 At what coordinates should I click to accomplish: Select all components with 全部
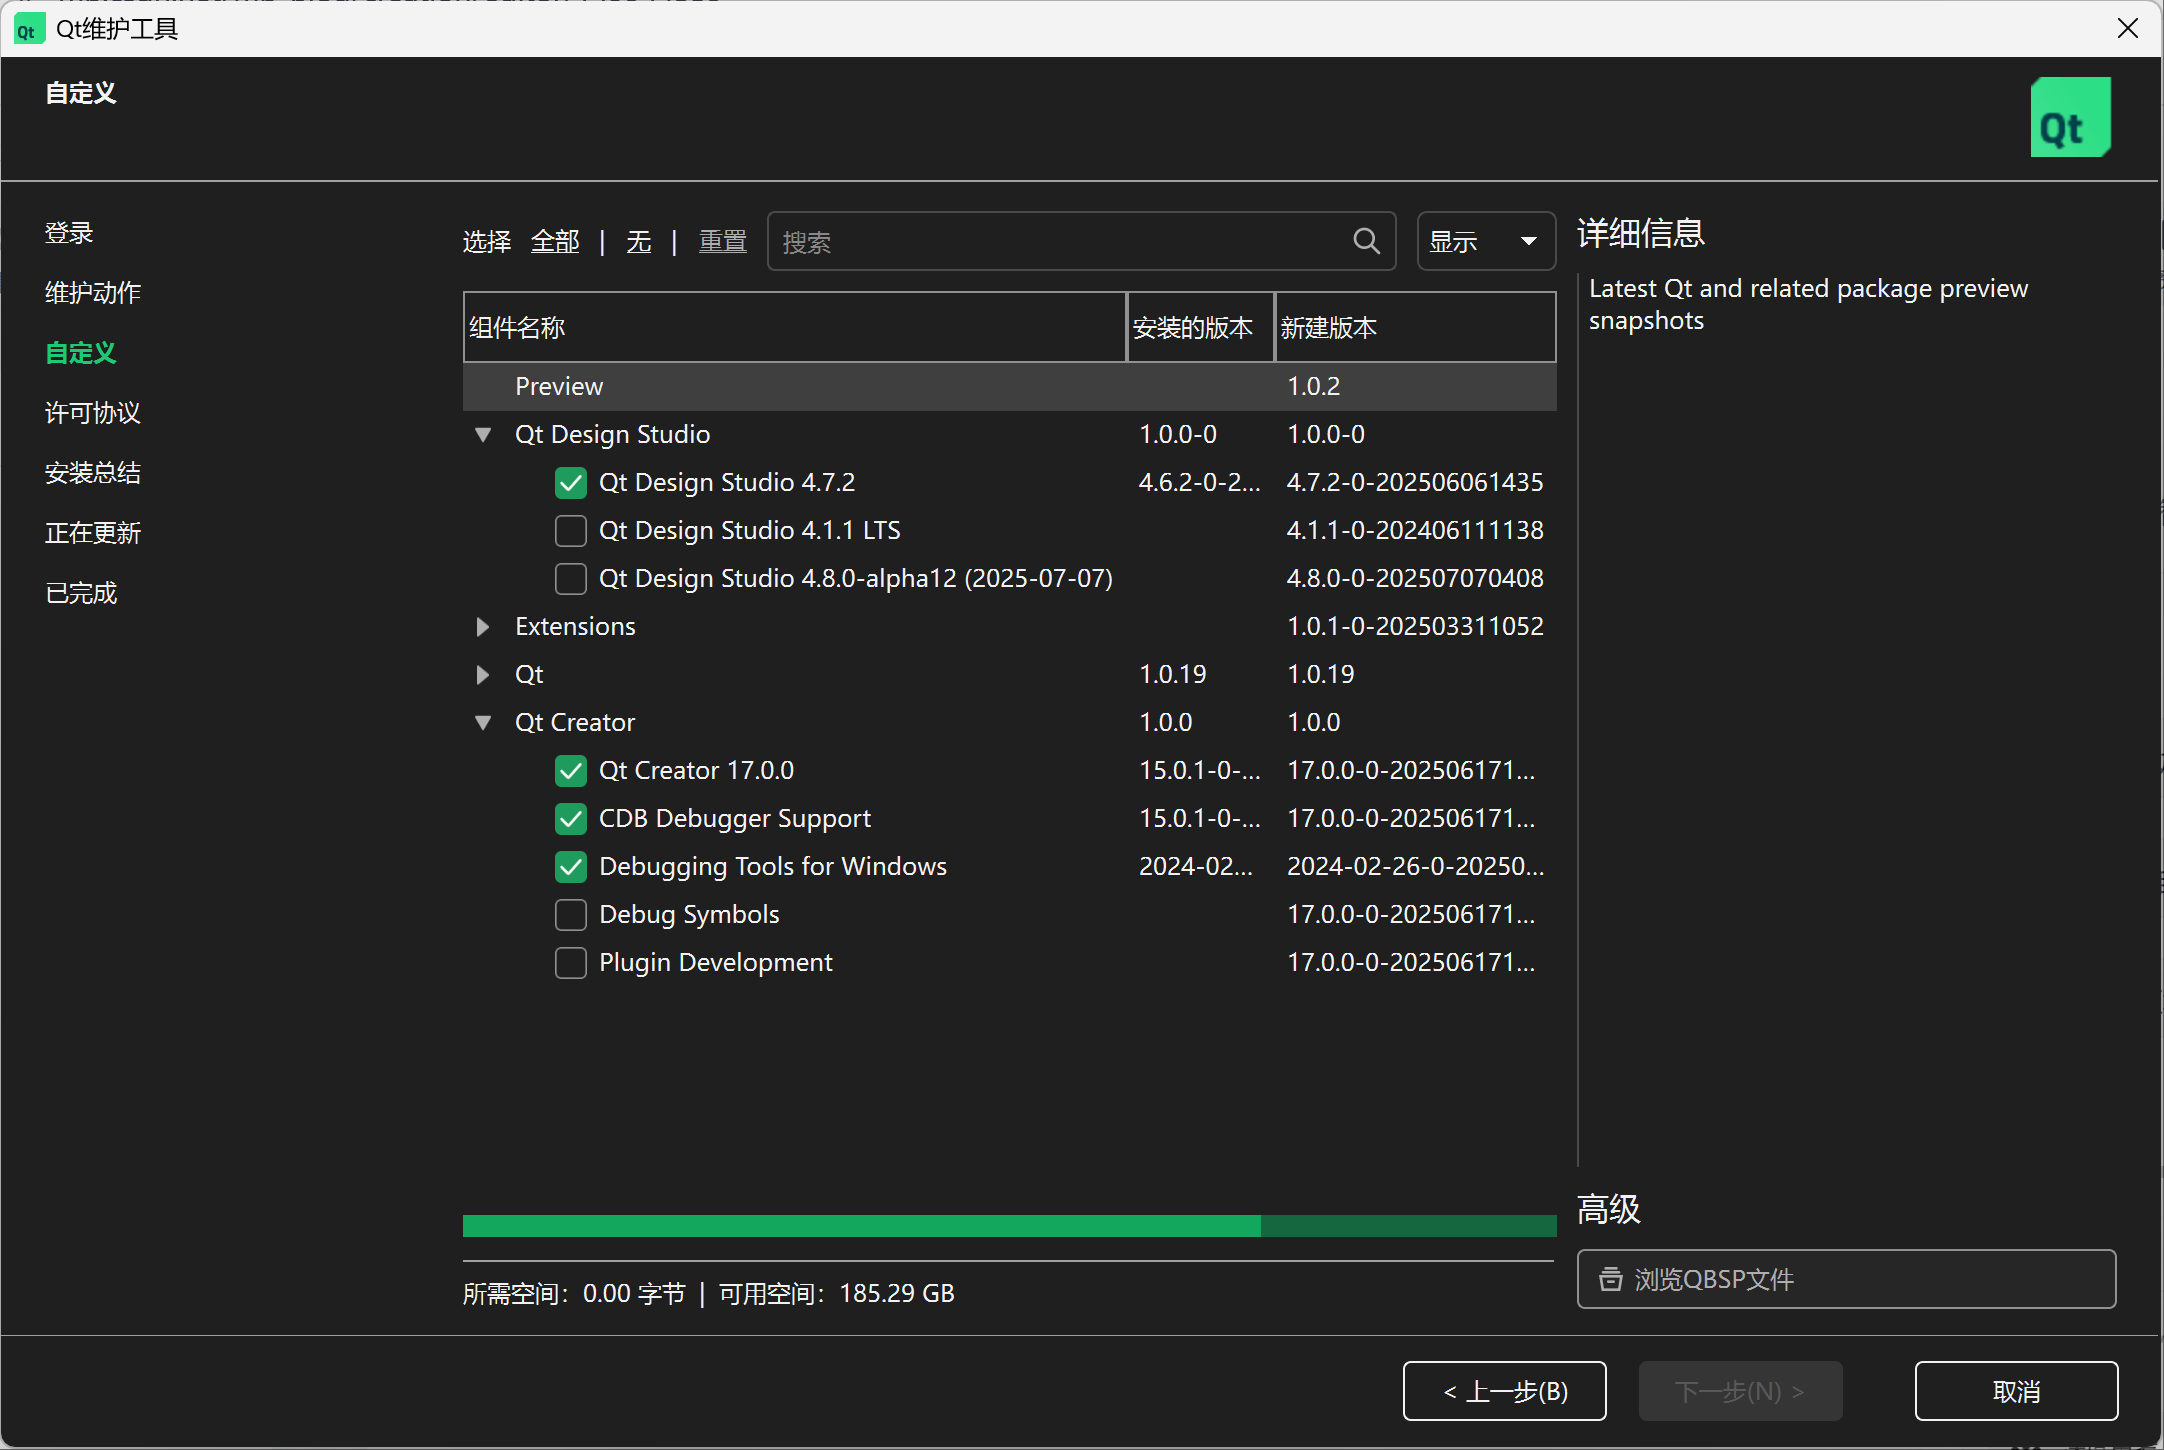click(555, 241)
